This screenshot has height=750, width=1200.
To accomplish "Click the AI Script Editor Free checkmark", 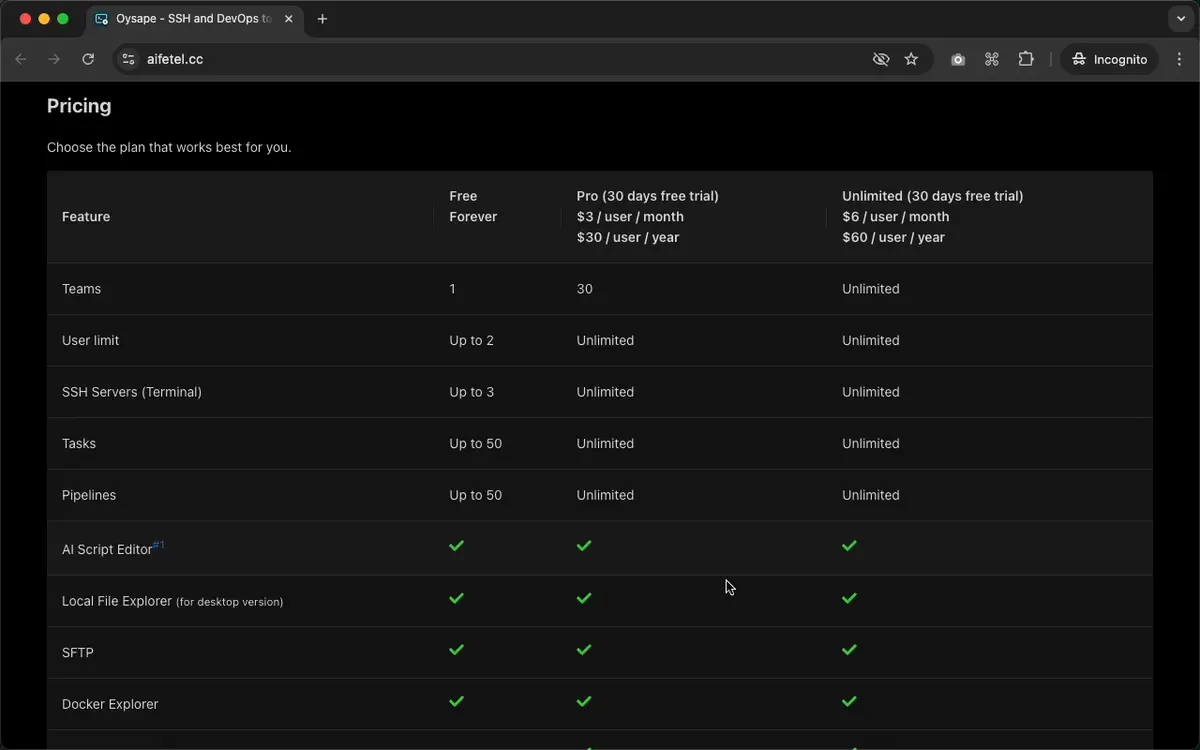I will 457,546.
